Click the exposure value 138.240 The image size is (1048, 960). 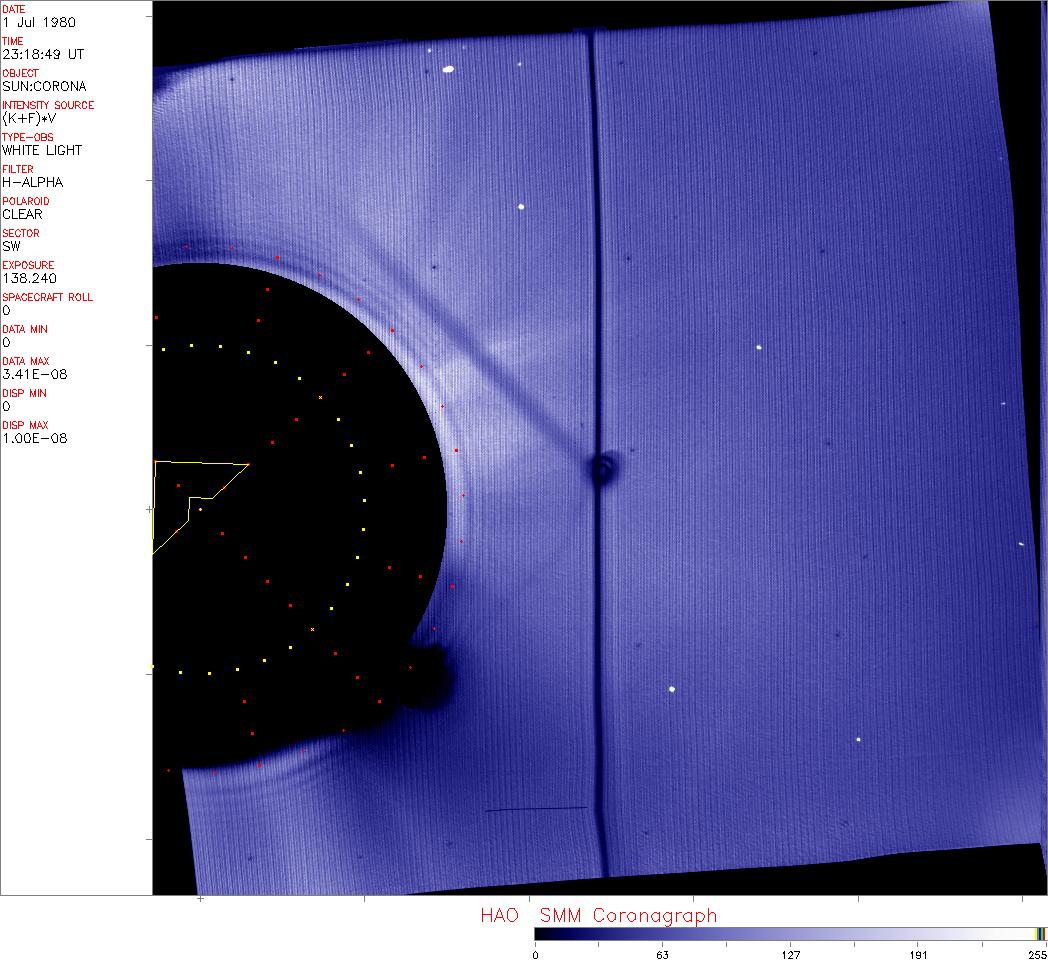[x=28, y=278]
